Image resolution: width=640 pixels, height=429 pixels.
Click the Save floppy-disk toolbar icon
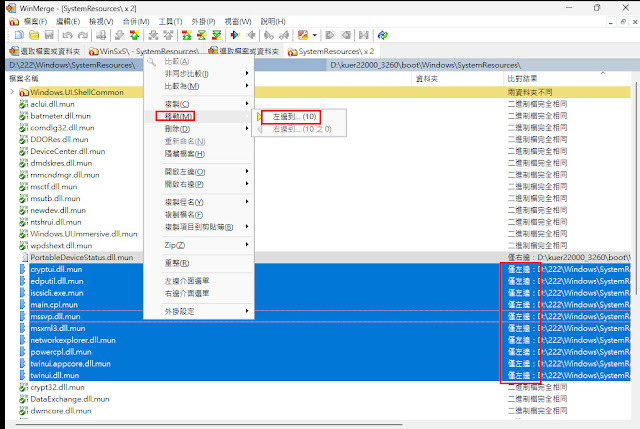point(49,36)
